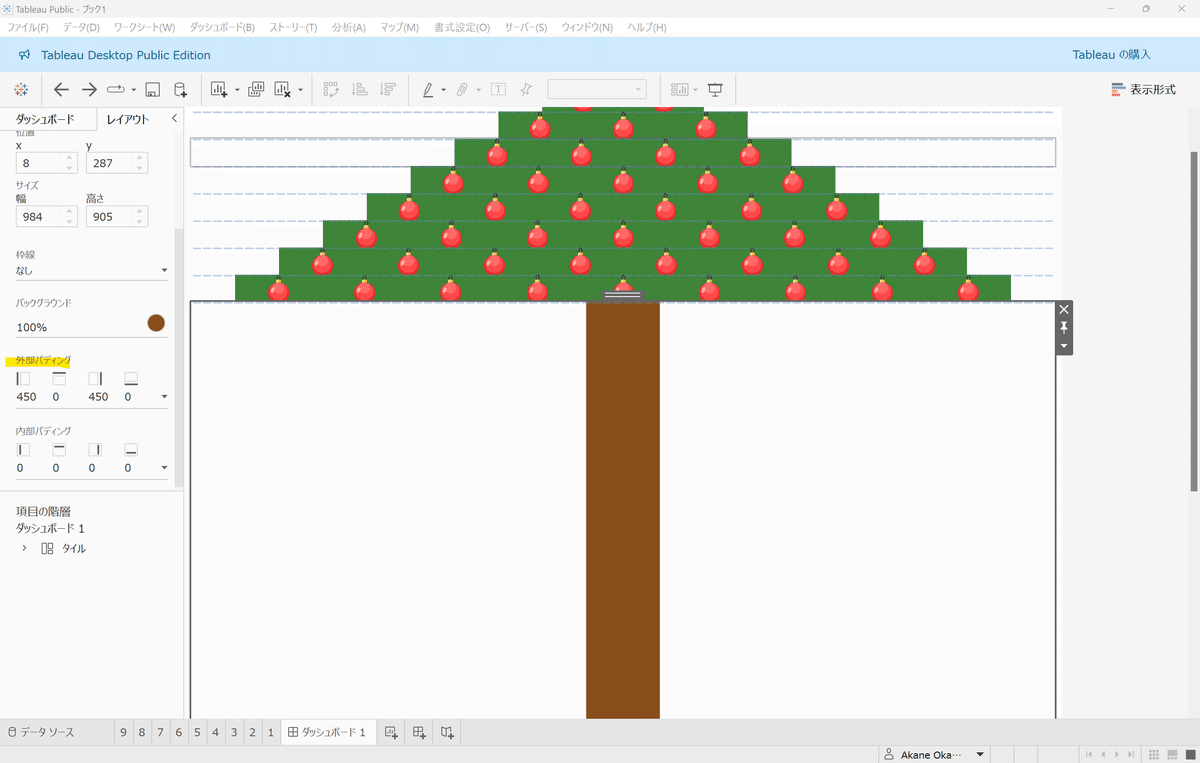Click the brown tree trunk container in dashboard
Screen dimensions: 1200x763
click(x=622, y=510)
